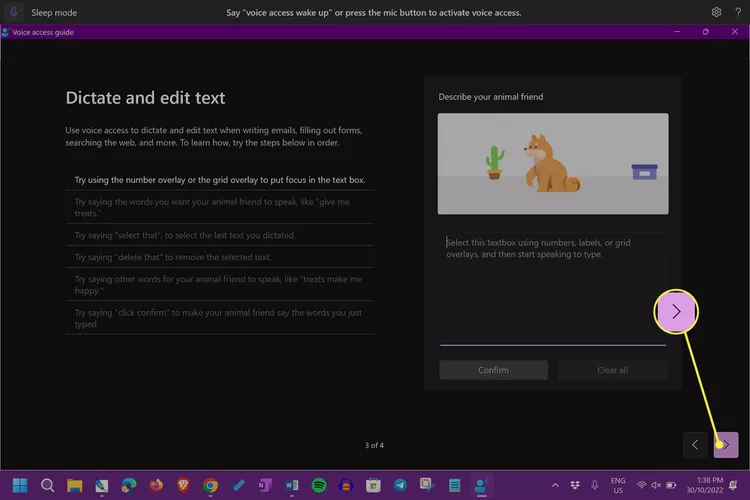The image size is (750, 500).
Task: Open OneNote from the taskbar
Action: 265,485
